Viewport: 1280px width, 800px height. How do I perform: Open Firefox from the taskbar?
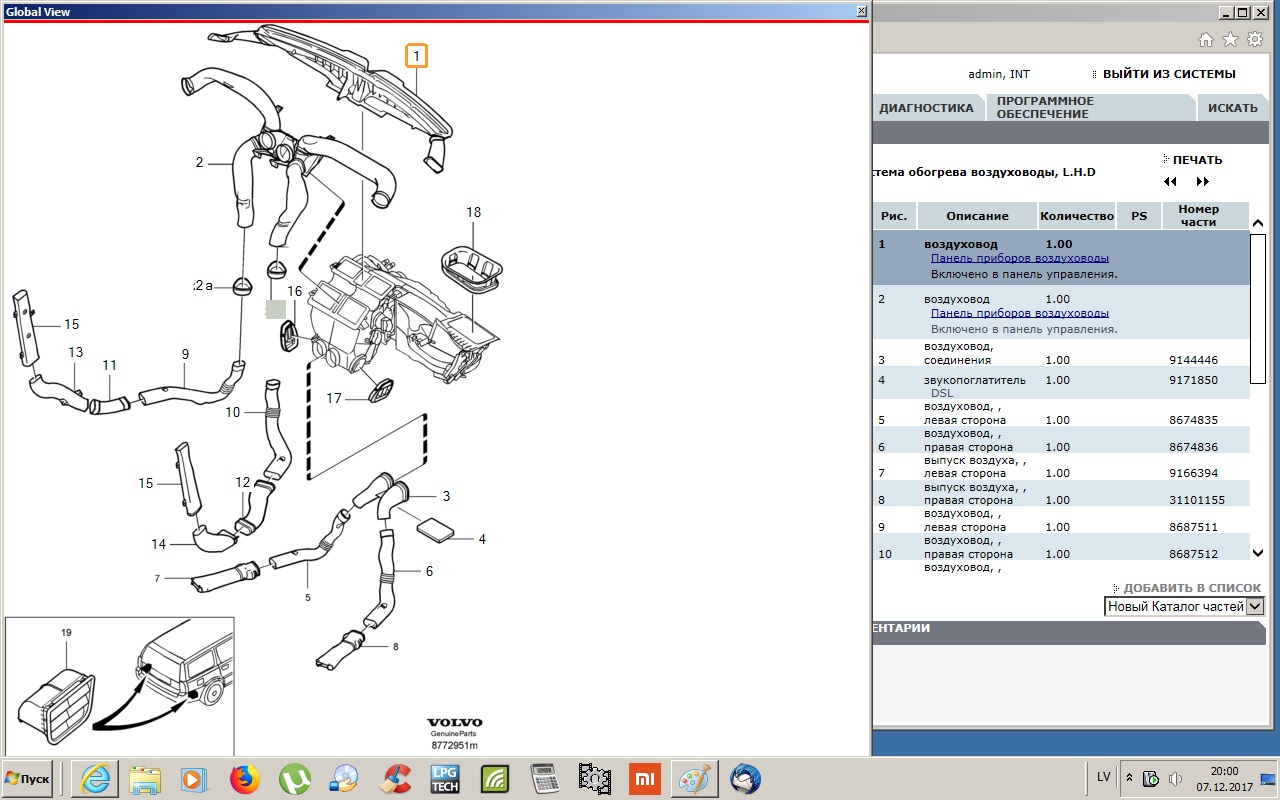coord(244,778)
